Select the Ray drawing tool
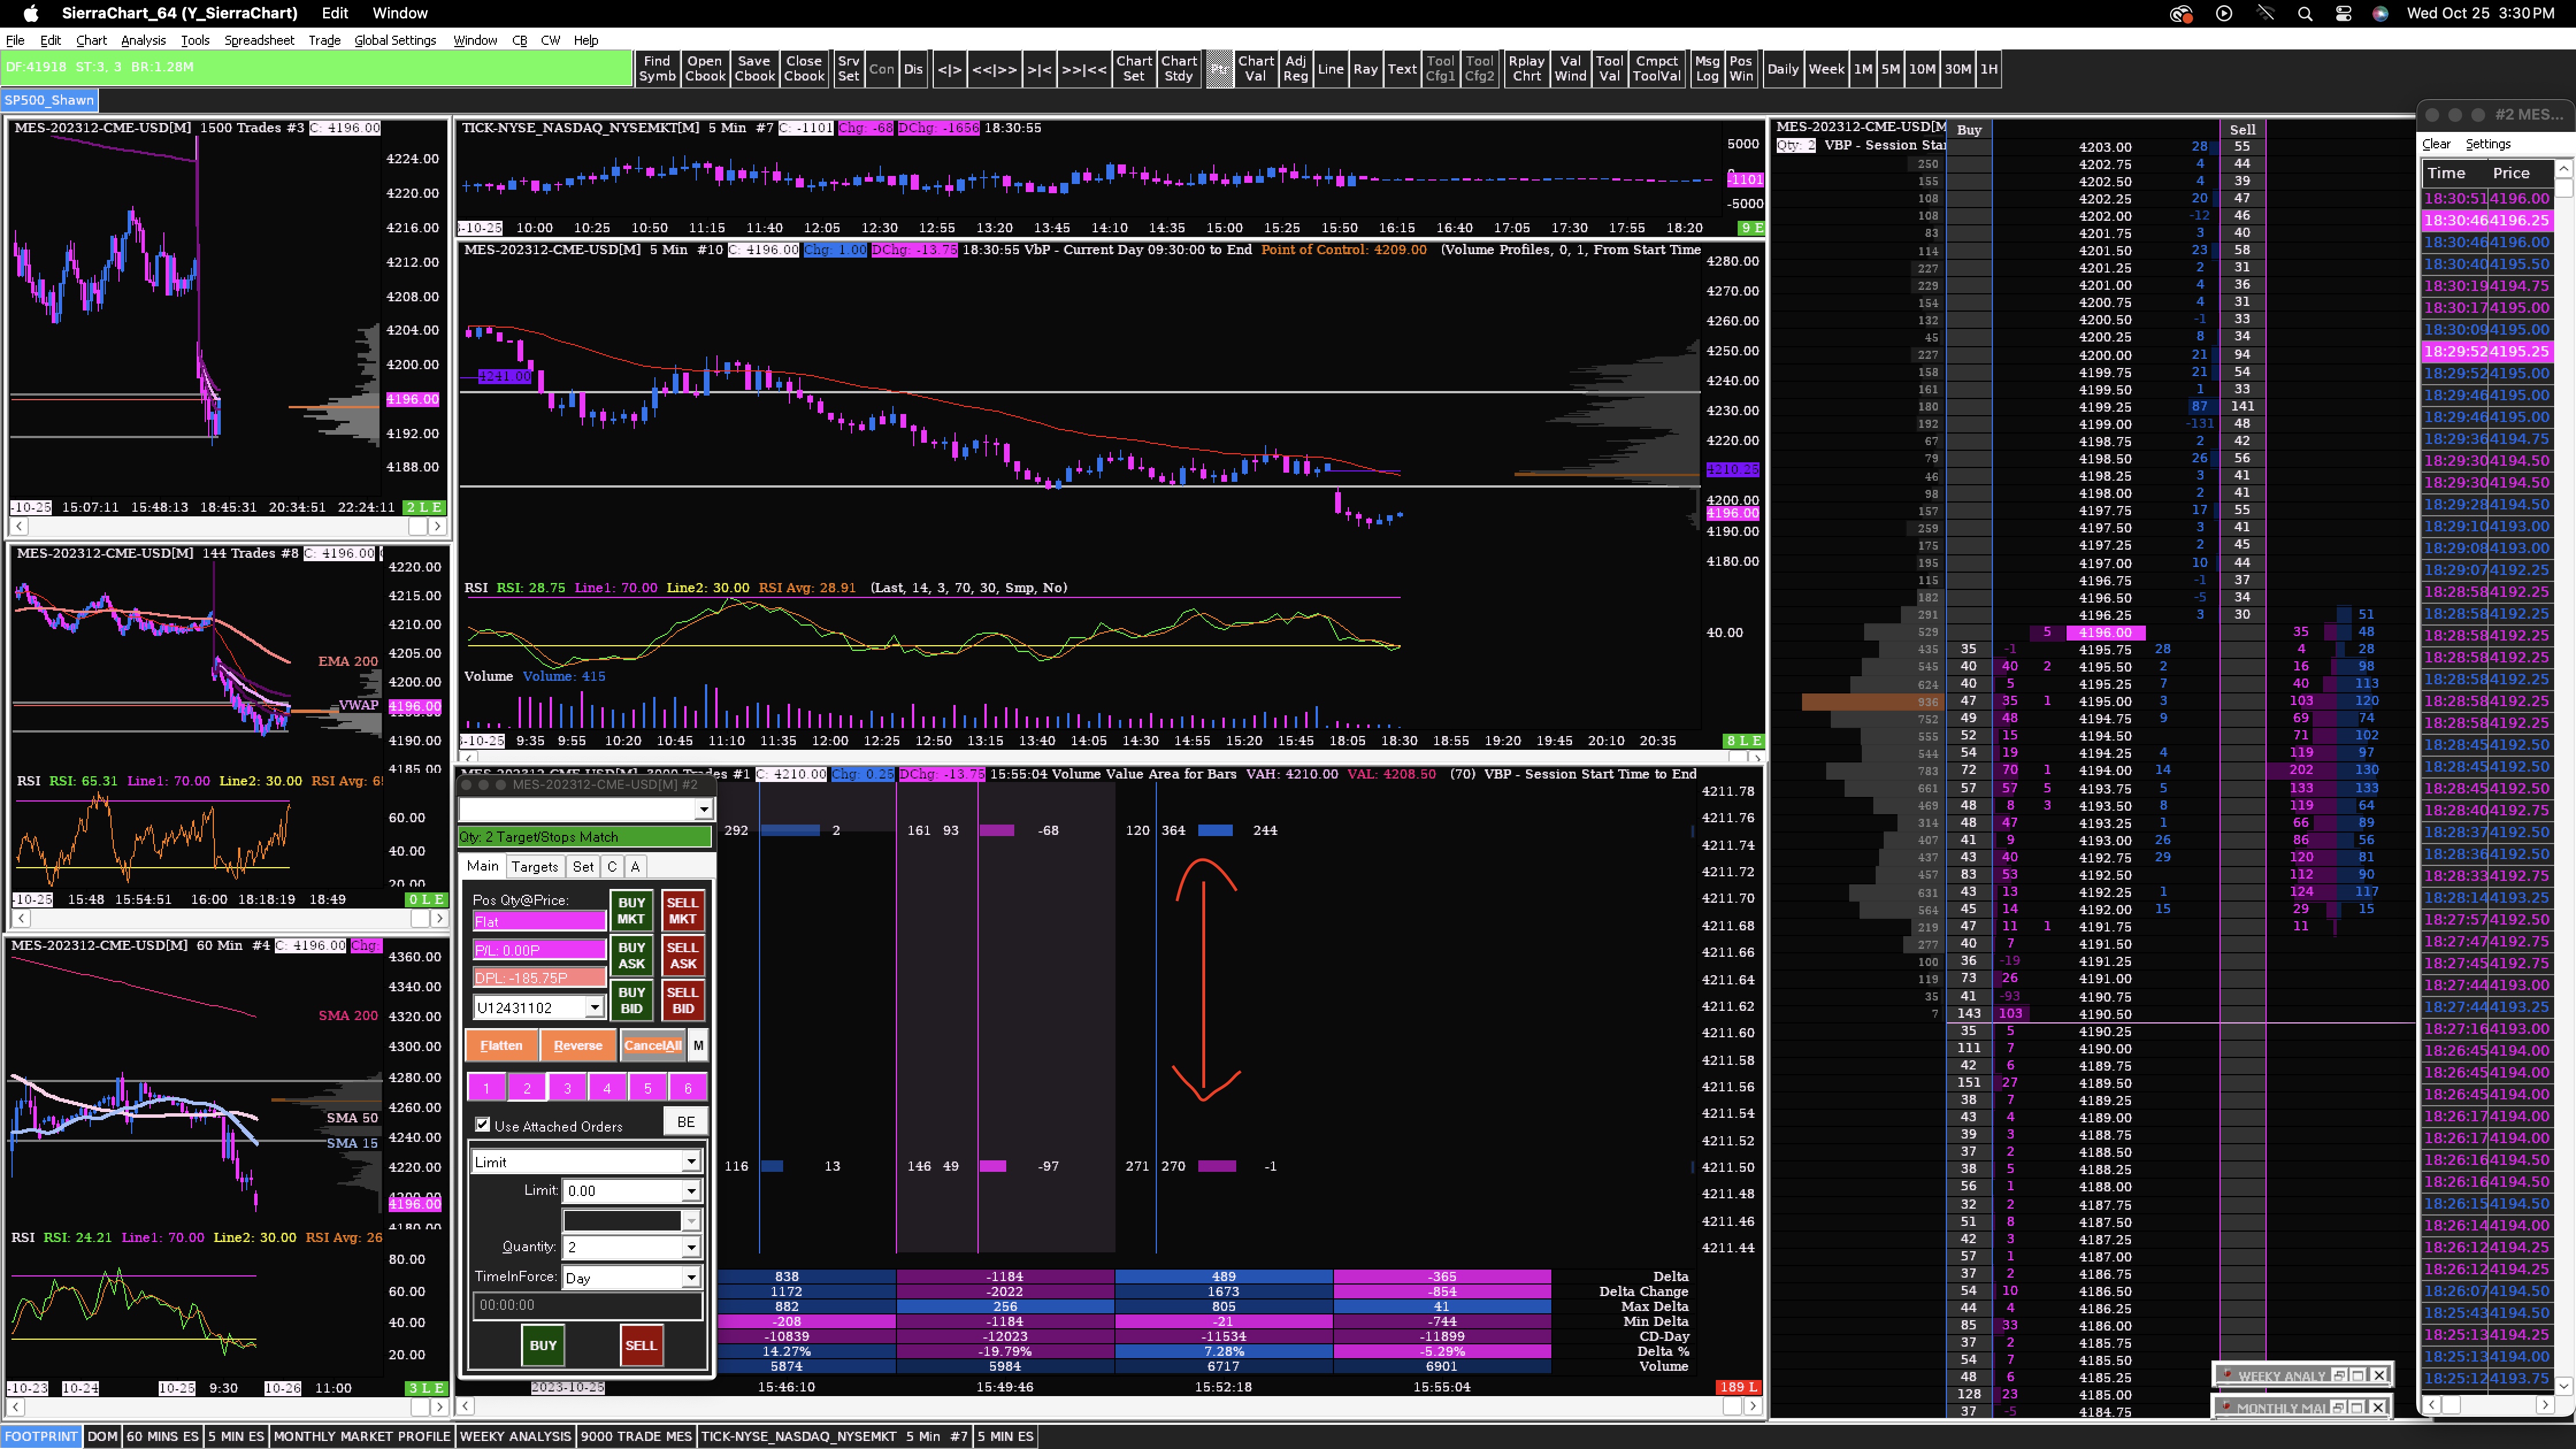 1365,68
